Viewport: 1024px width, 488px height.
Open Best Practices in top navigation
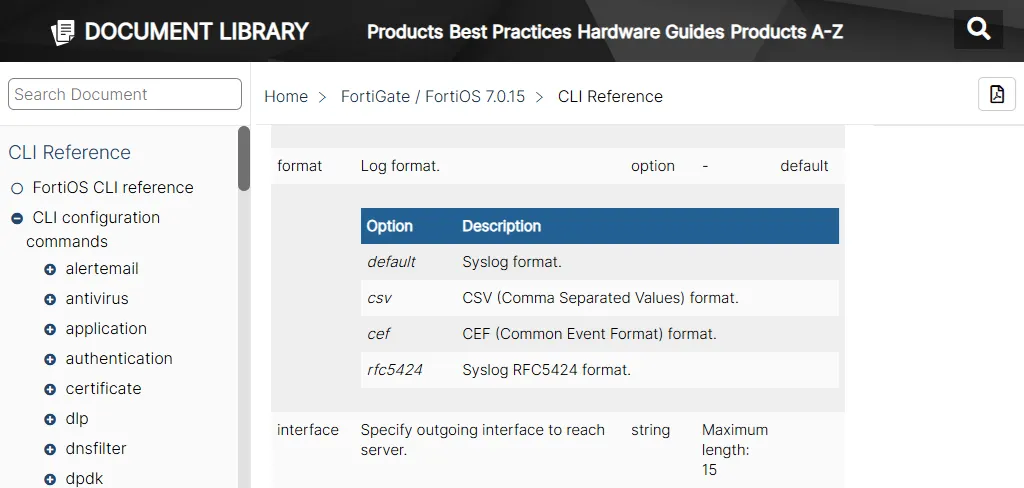[x=511, y=32]
